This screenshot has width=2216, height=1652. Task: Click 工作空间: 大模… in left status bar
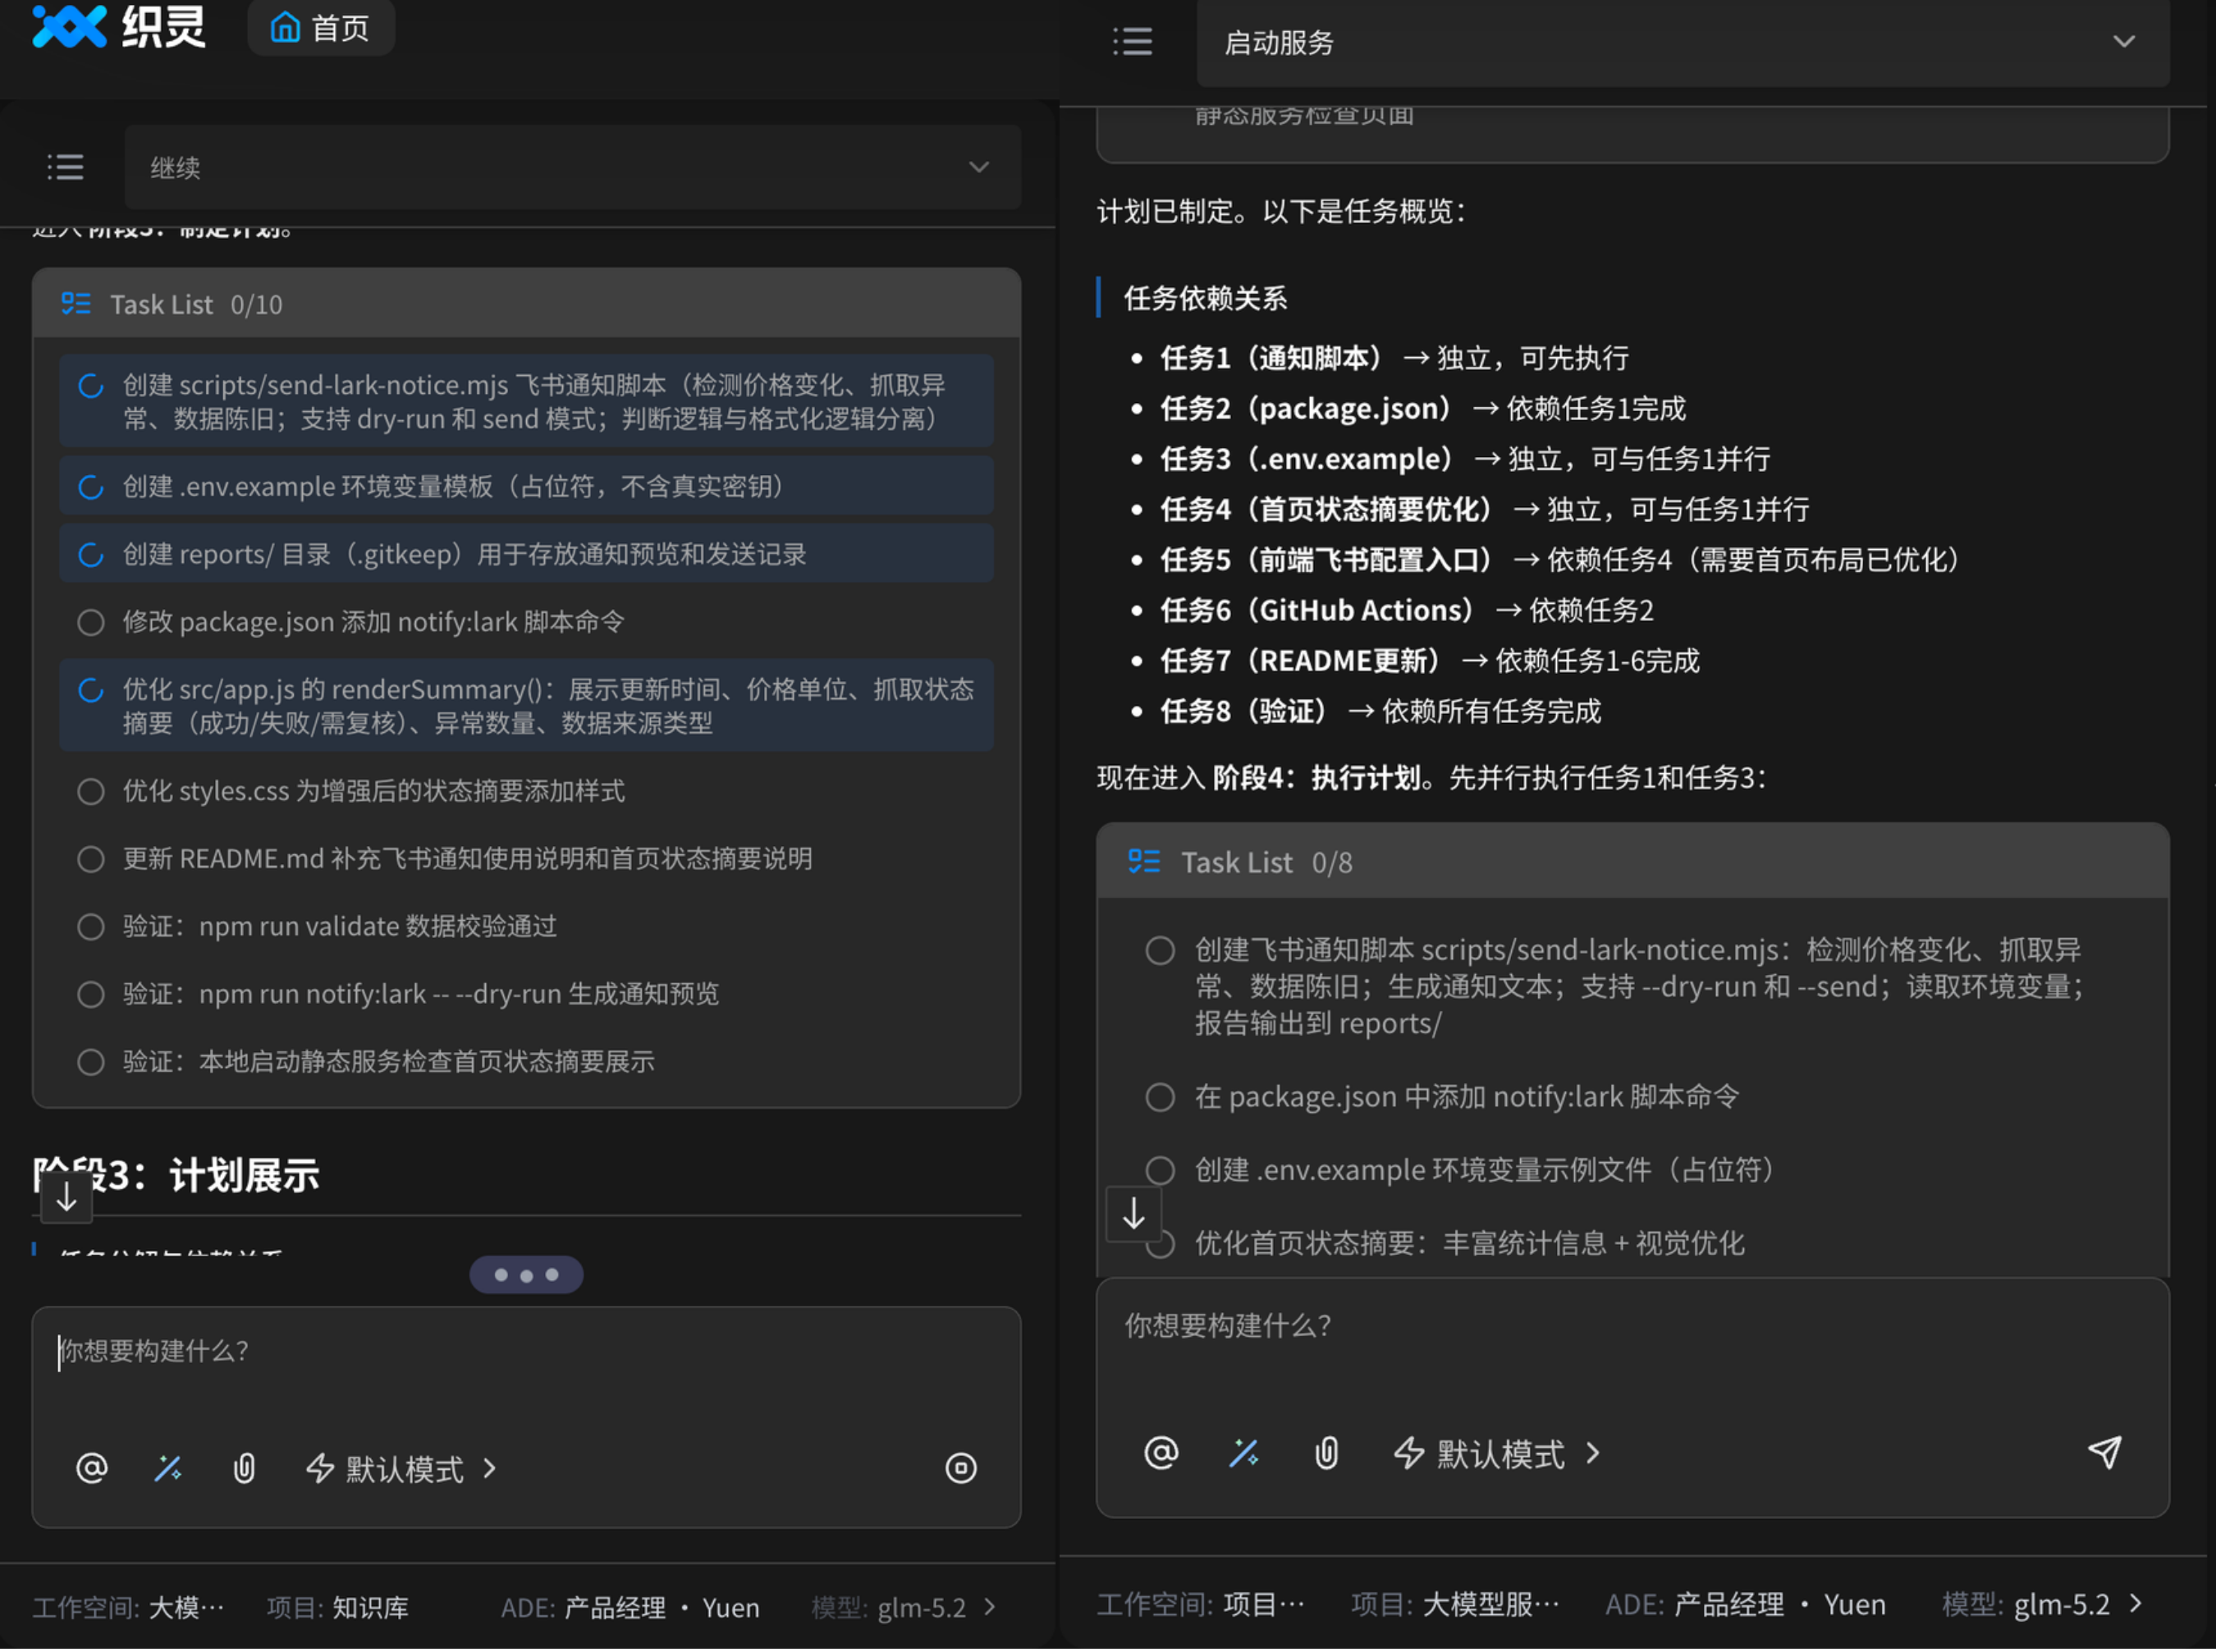click(x=128, y=1608)
